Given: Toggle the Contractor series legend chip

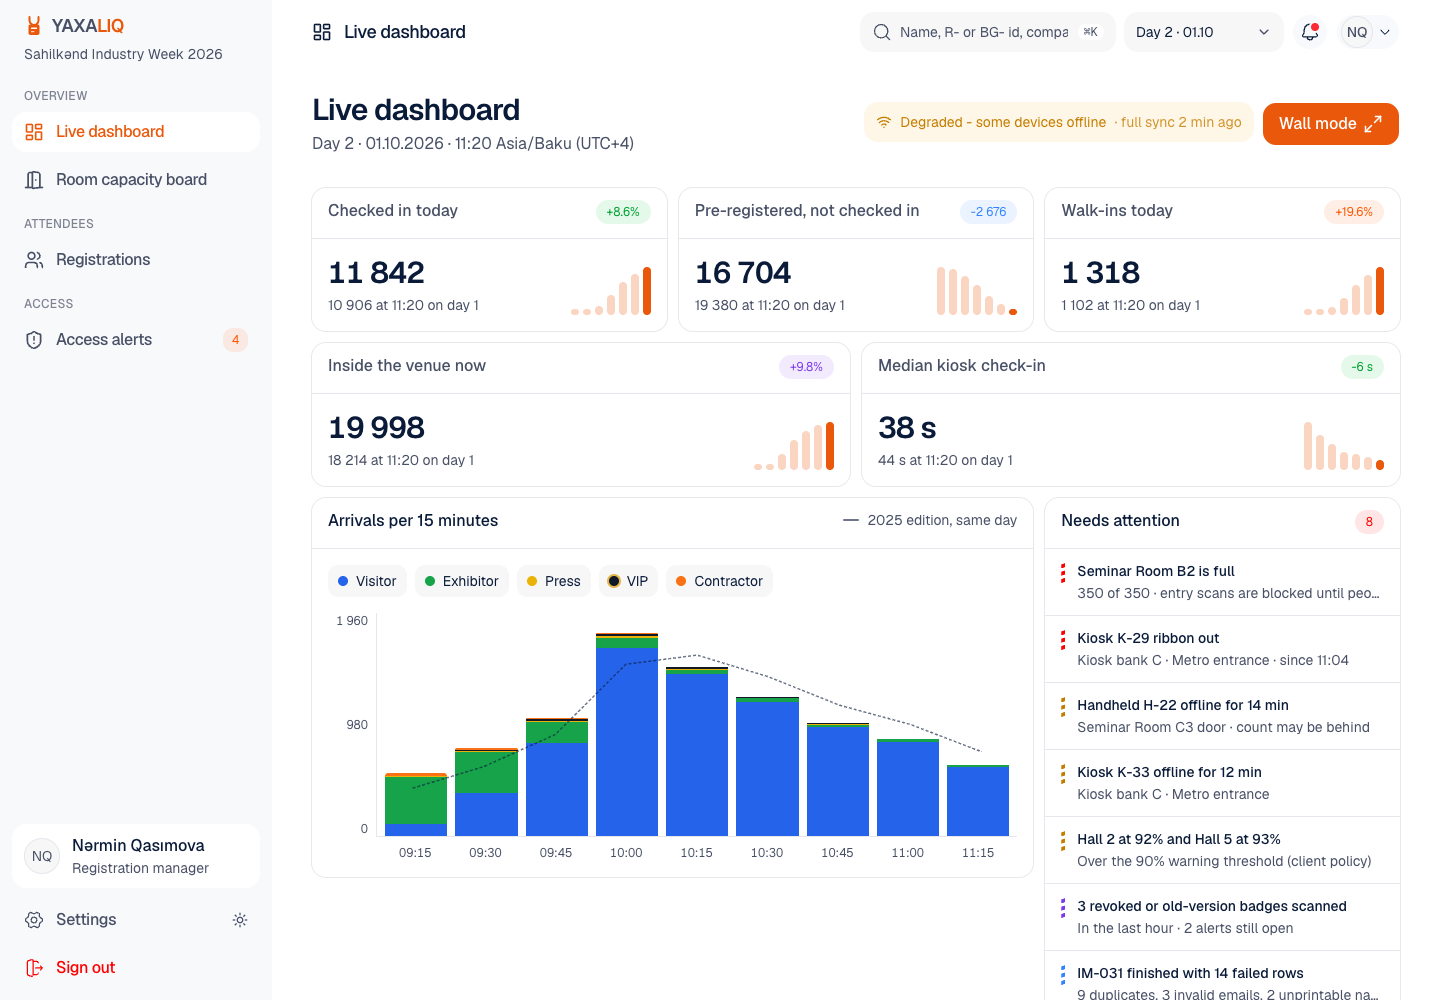Looking at the screenshot, I should (719, 581).
